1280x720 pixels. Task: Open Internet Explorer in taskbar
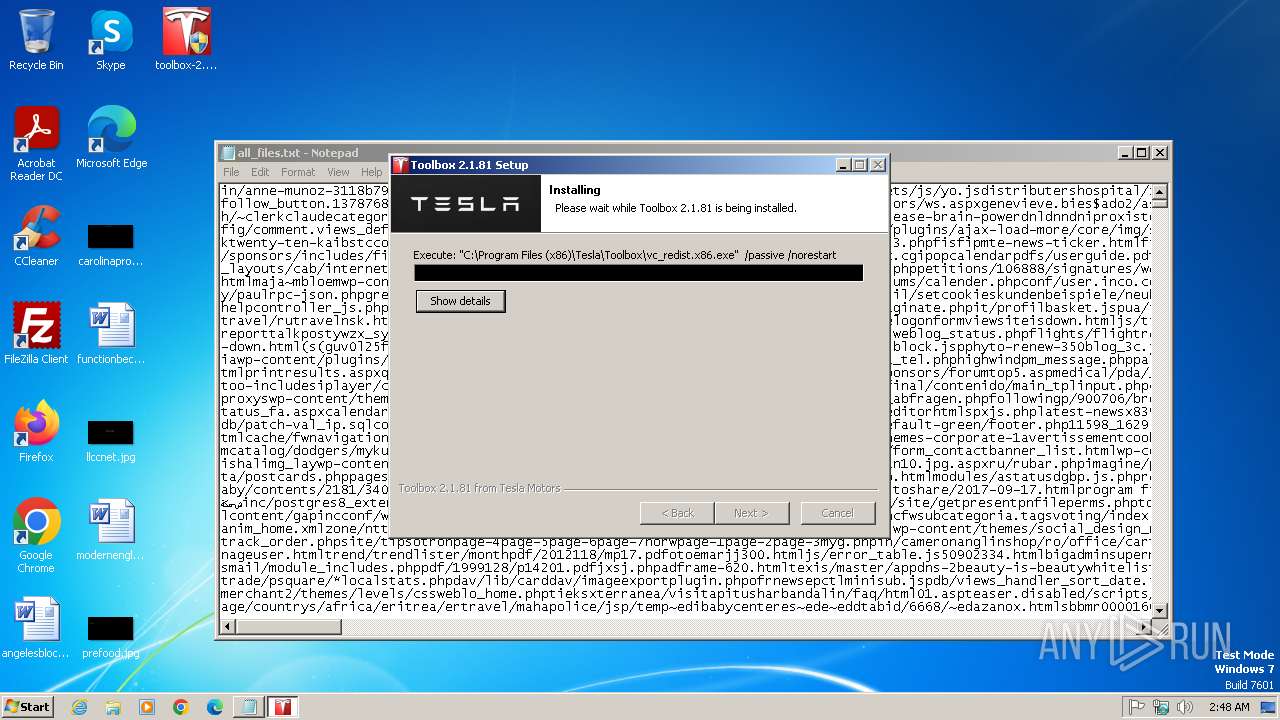point(79,707)
